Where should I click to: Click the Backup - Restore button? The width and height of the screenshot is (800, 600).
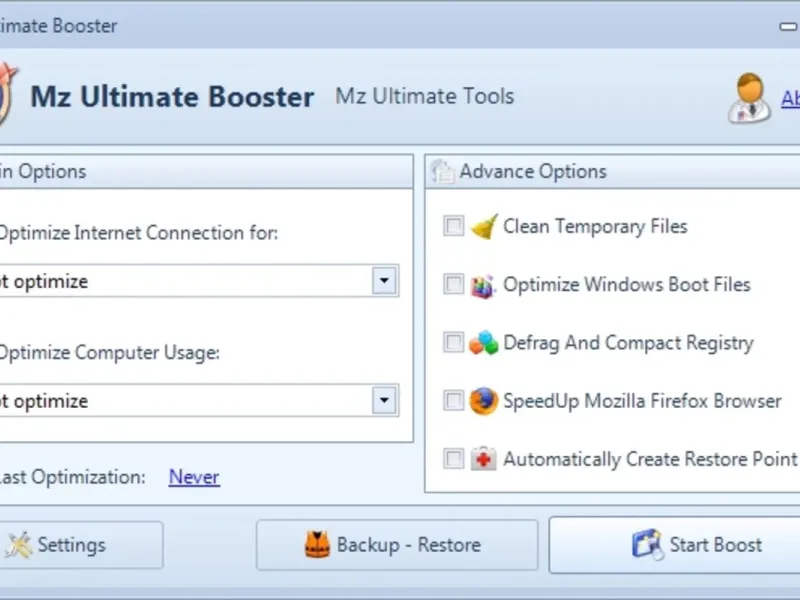(x=397, y=545)
